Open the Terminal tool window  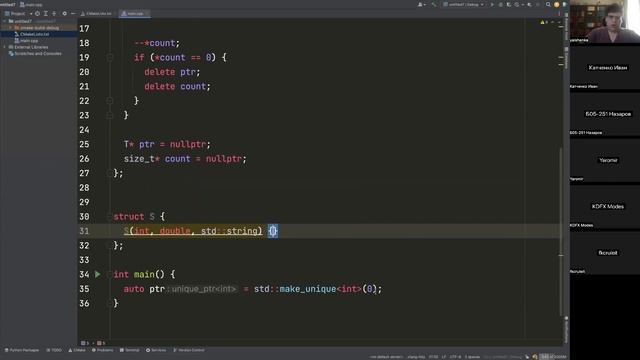tap(129, 350)
